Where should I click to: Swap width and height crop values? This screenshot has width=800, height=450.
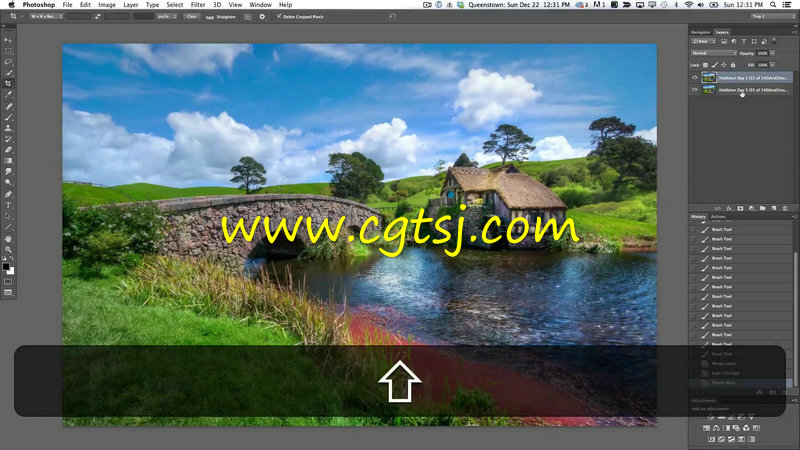point(97,17)
